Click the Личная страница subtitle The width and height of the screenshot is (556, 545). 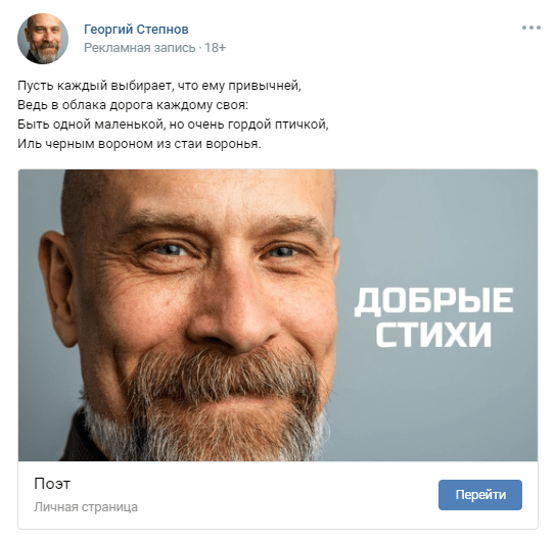coord(86,507)
